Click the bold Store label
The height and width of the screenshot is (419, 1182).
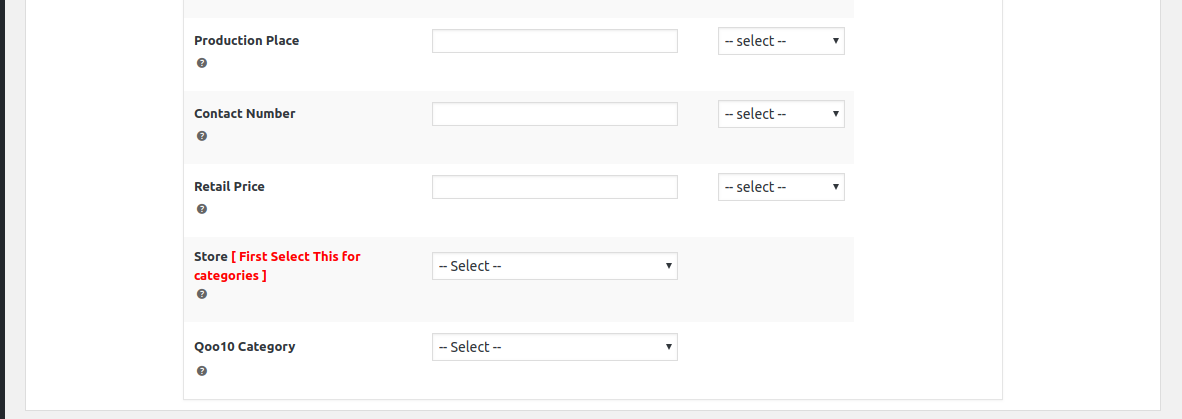210,257
